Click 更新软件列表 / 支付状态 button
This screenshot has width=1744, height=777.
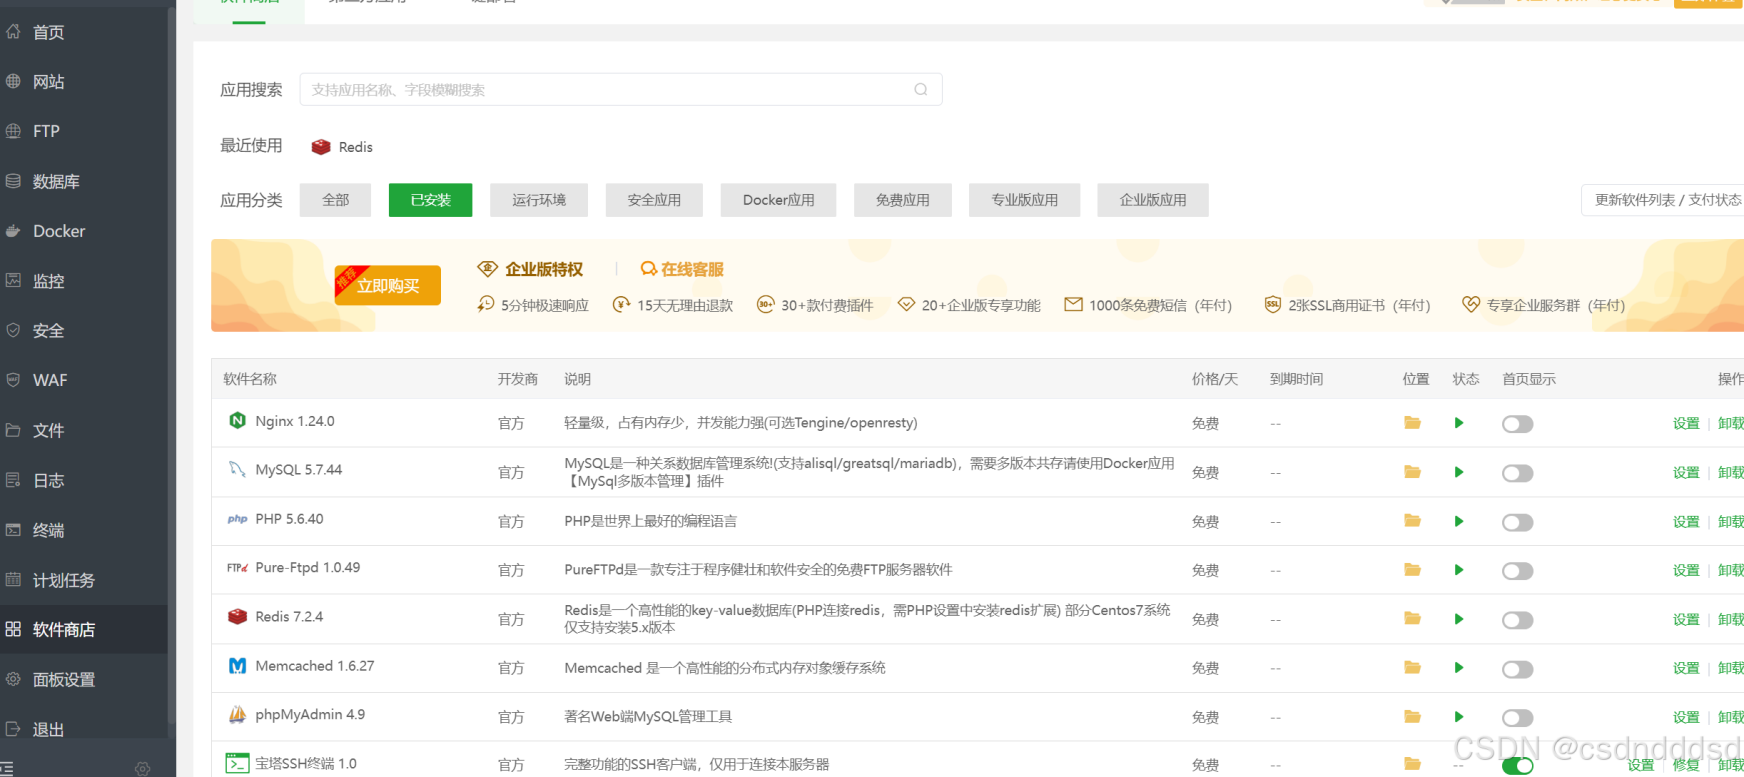(x=1665, y=200)
